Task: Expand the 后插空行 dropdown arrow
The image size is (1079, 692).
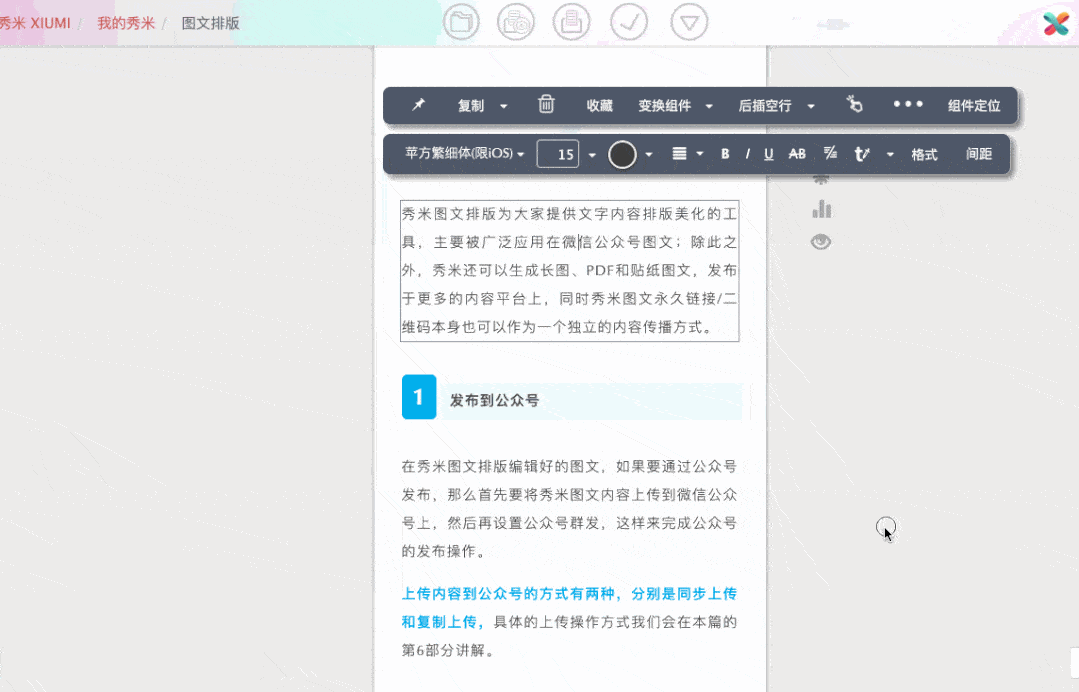Action: tap(811, 106)
